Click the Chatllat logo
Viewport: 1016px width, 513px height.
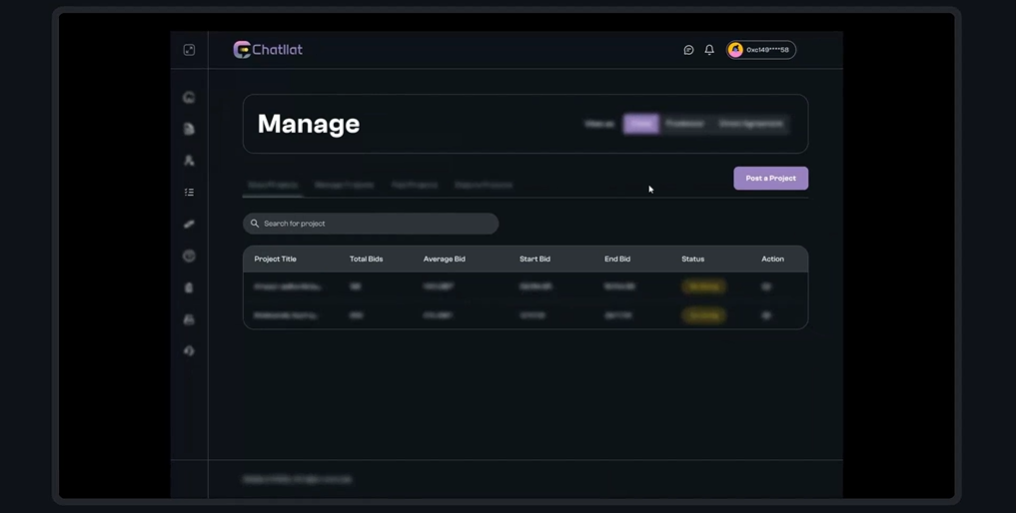[267, 50]
